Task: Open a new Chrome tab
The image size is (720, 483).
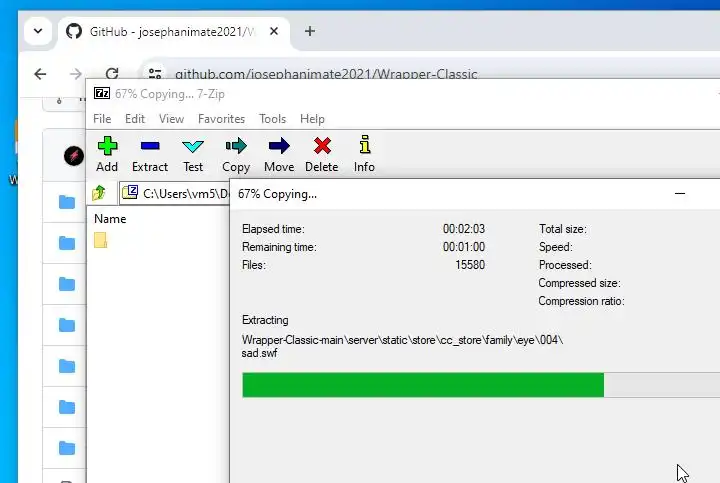Action: 310,31
